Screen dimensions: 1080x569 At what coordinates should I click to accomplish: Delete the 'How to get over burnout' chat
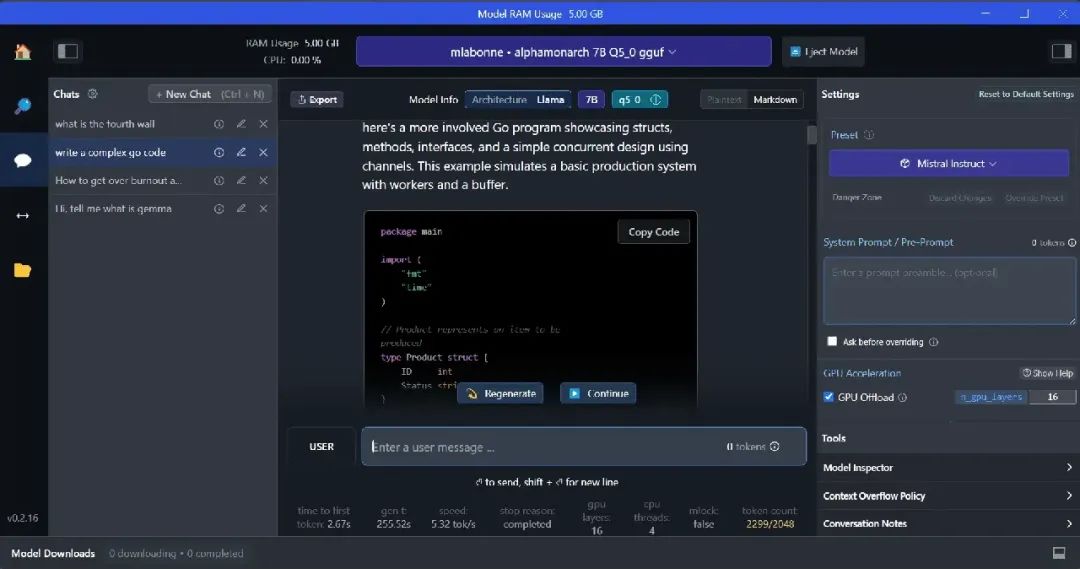click(x=263, y=180)
